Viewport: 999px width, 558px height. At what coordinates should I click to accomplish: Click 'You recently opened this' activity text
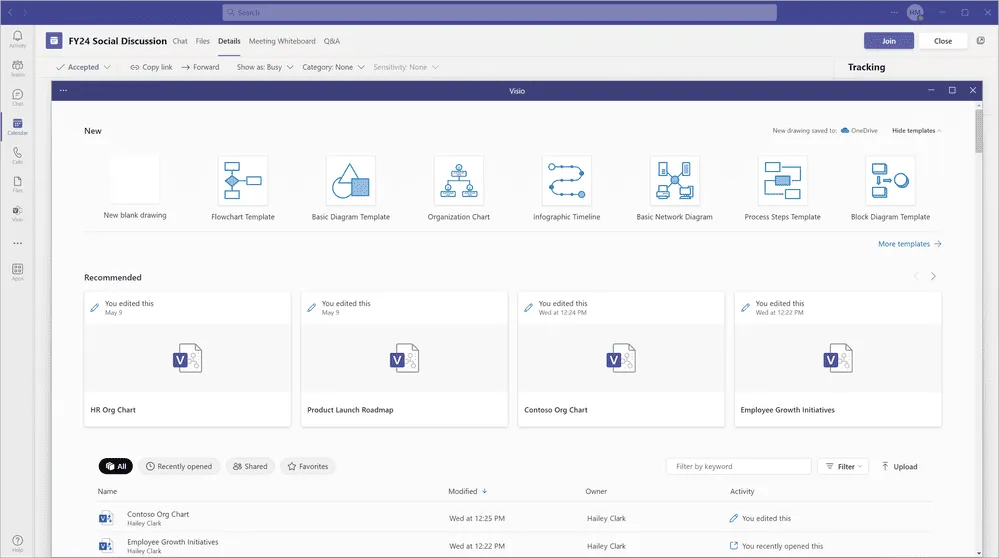coord(782,546)
